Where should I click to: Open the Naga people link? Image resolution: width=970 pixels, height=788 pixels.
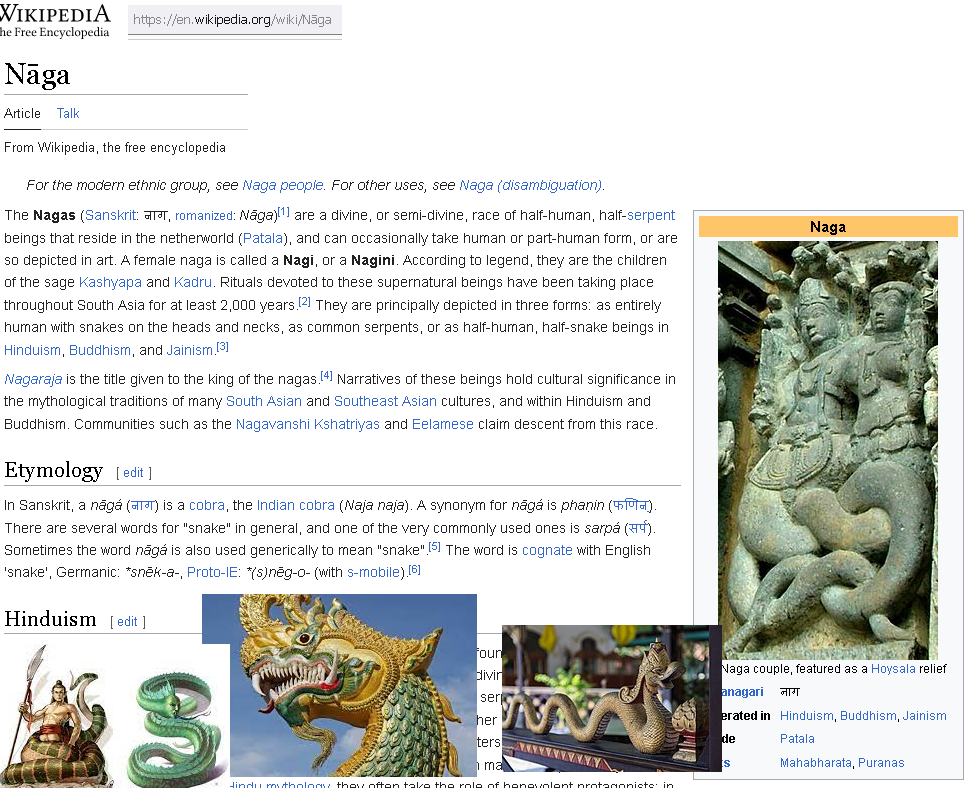(x=283, y=185)
